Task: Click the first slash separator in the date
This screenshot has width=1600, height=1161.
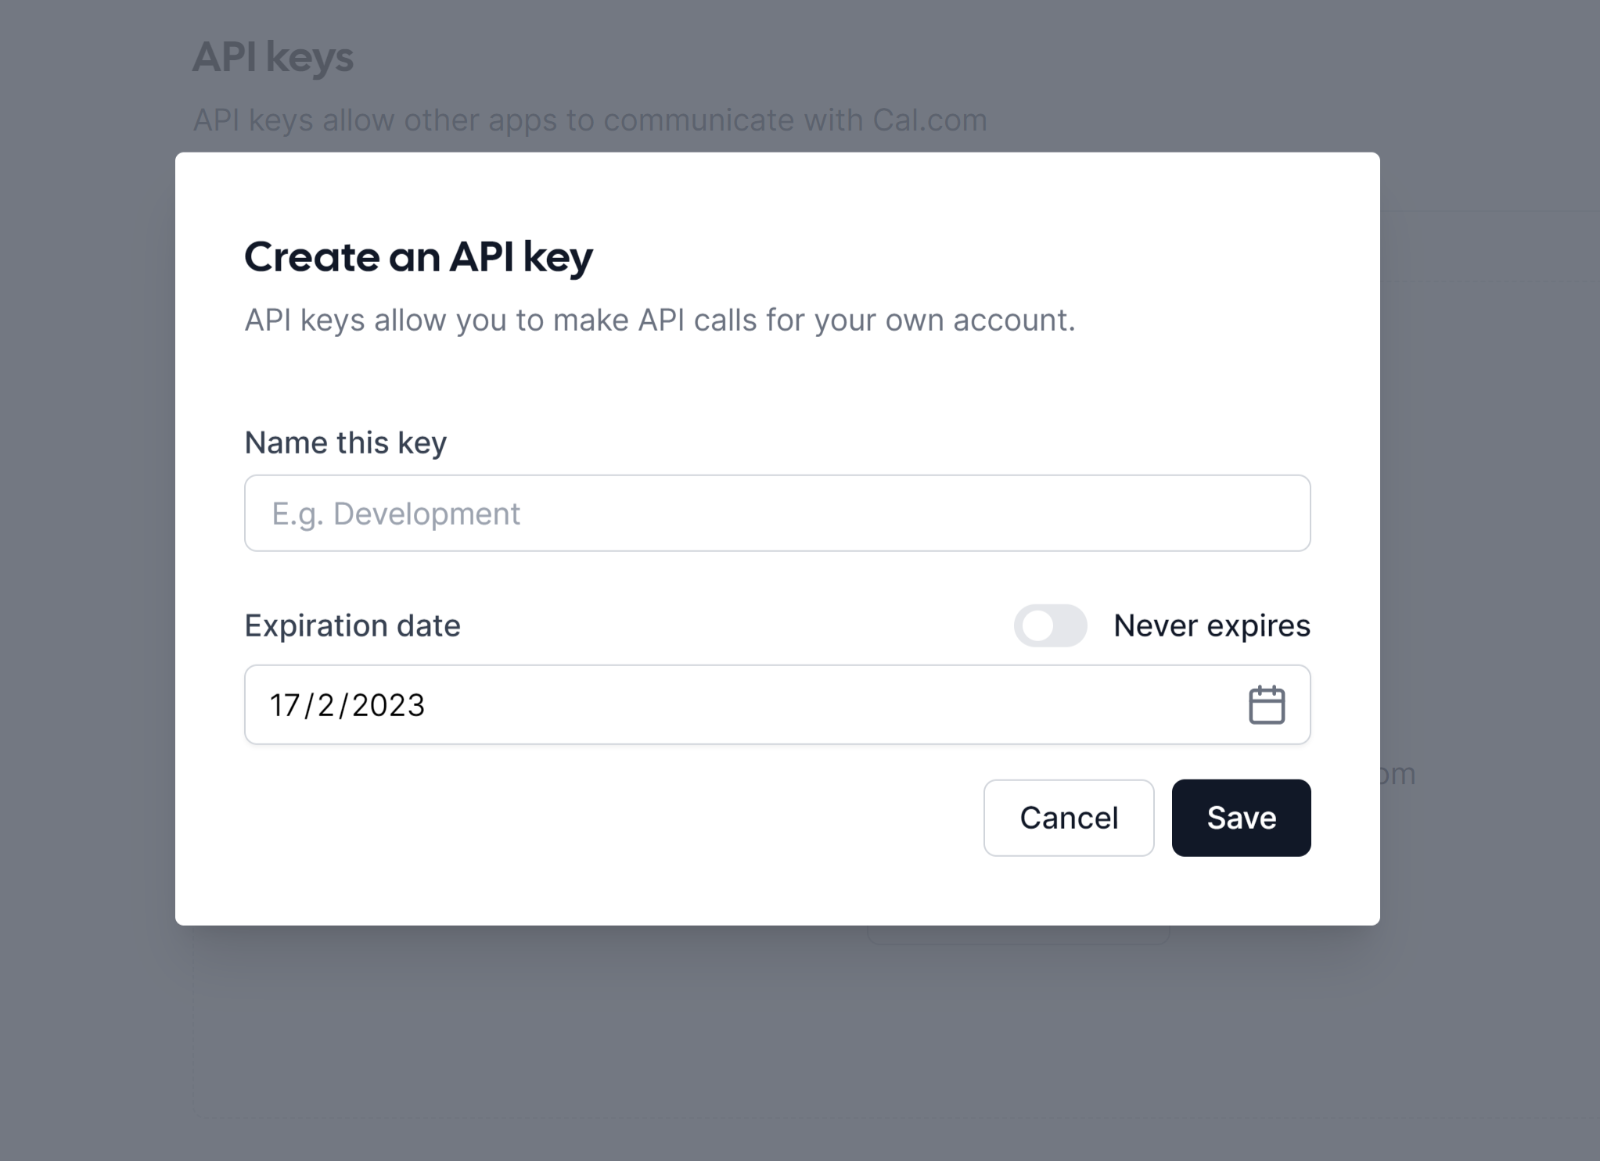Action: pyautogui.click(x=309, y=705)
